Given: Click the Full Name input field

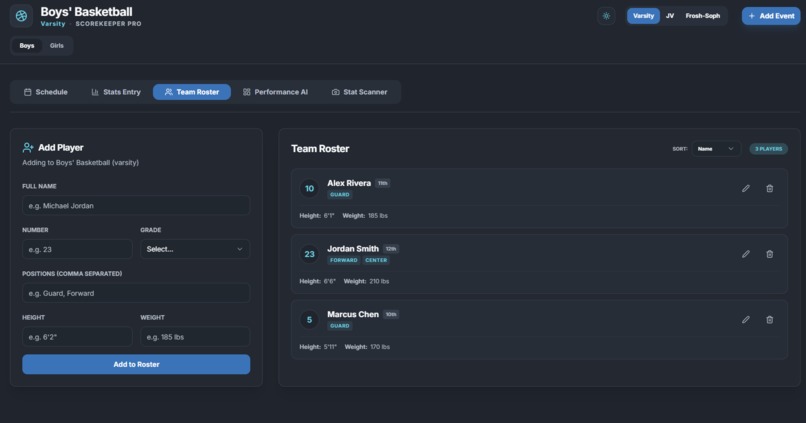Looking at the screenshot, I should point(136,206).
